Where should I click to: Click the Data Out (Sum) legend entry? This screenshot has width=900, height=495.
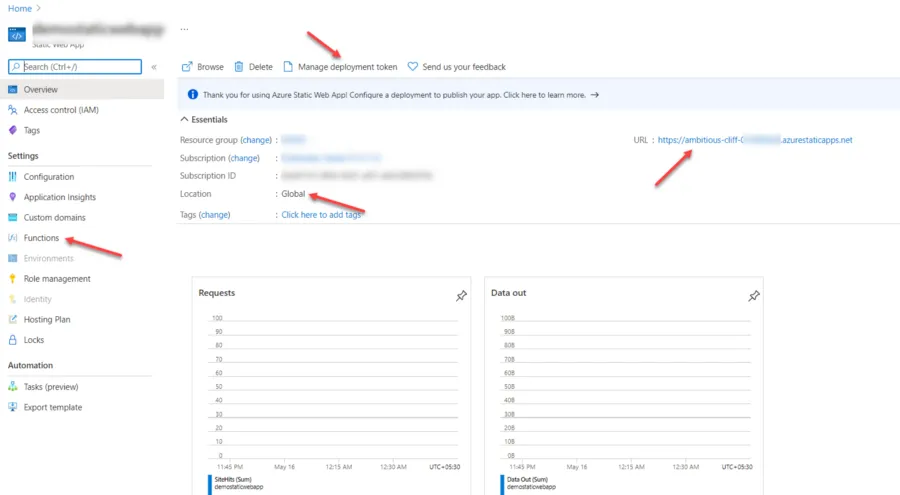(528, 483)
